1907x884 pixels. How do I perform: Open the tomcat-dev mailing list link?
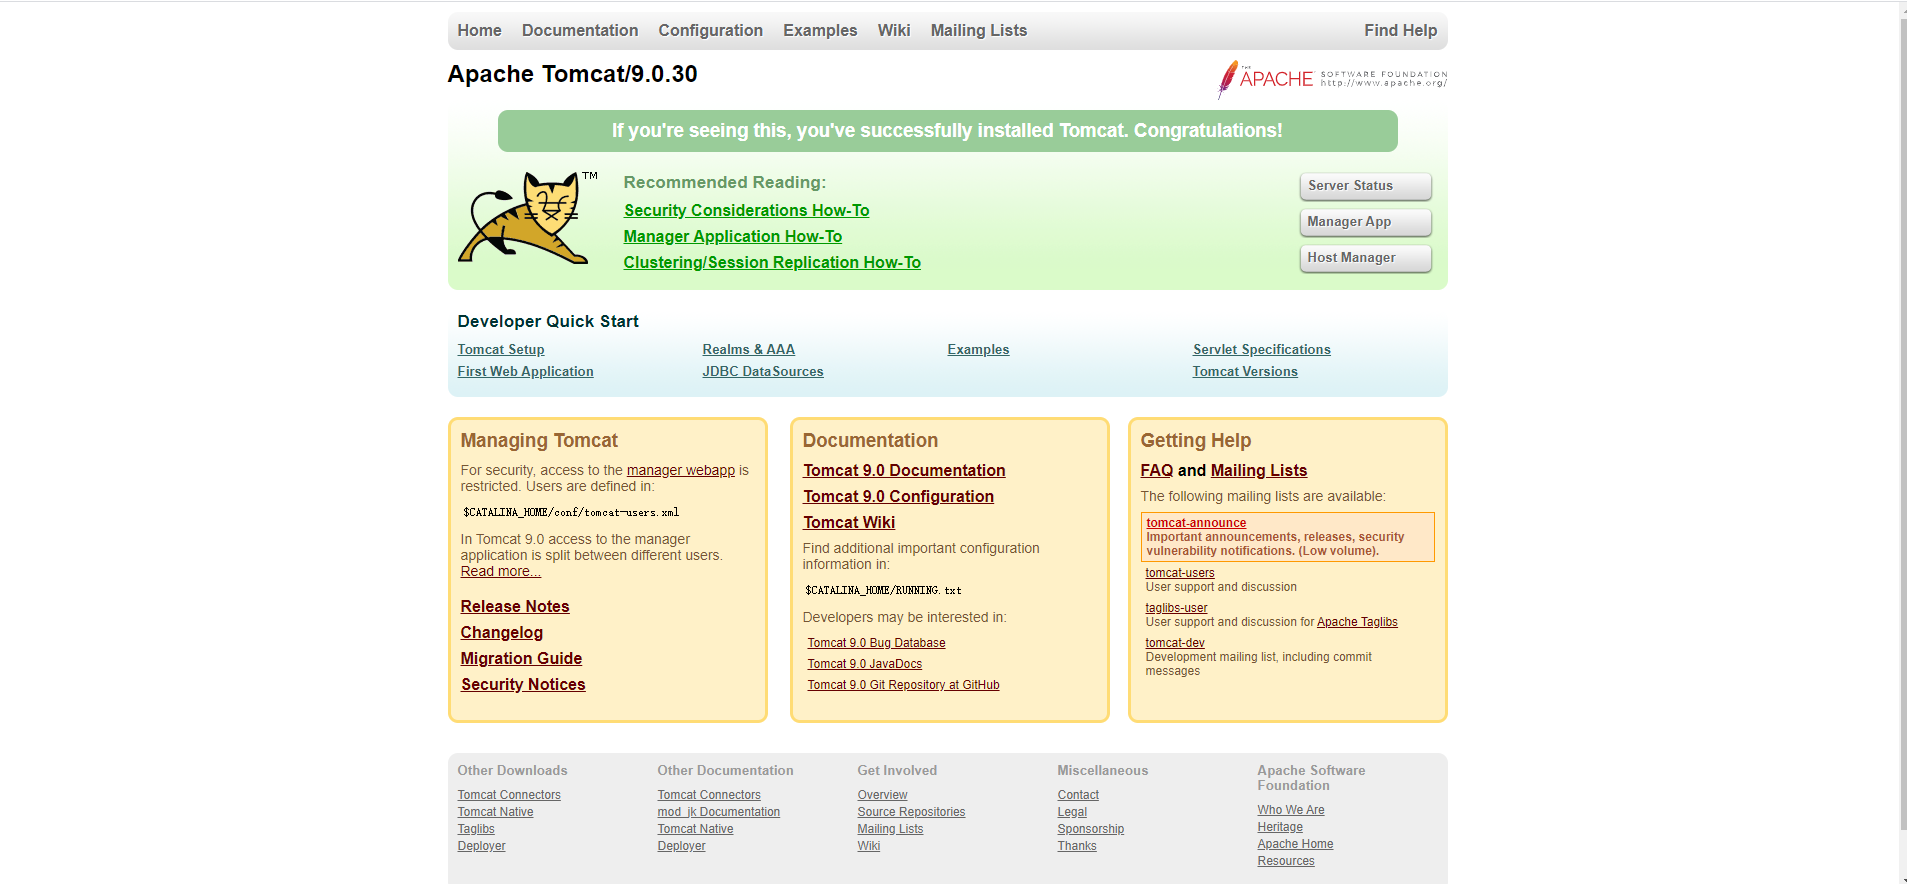click(1175, 643)
